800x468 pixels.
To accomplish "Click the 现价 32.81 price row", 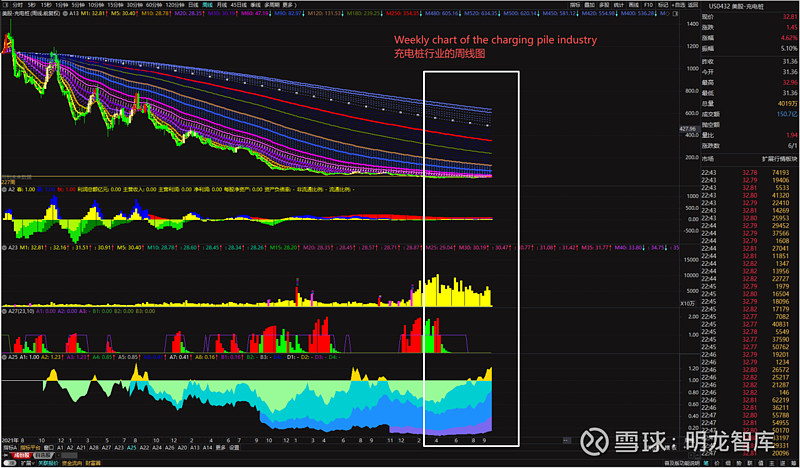I will [x=749, y=16].
